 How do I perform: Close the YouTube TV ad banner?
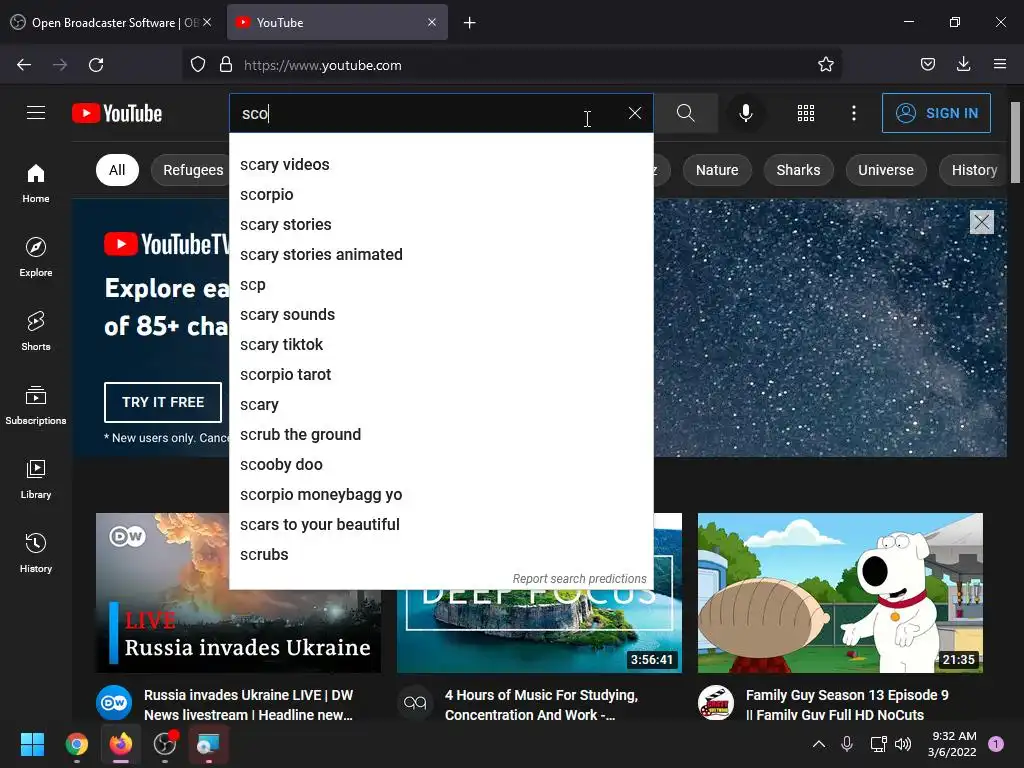(982, 222)
